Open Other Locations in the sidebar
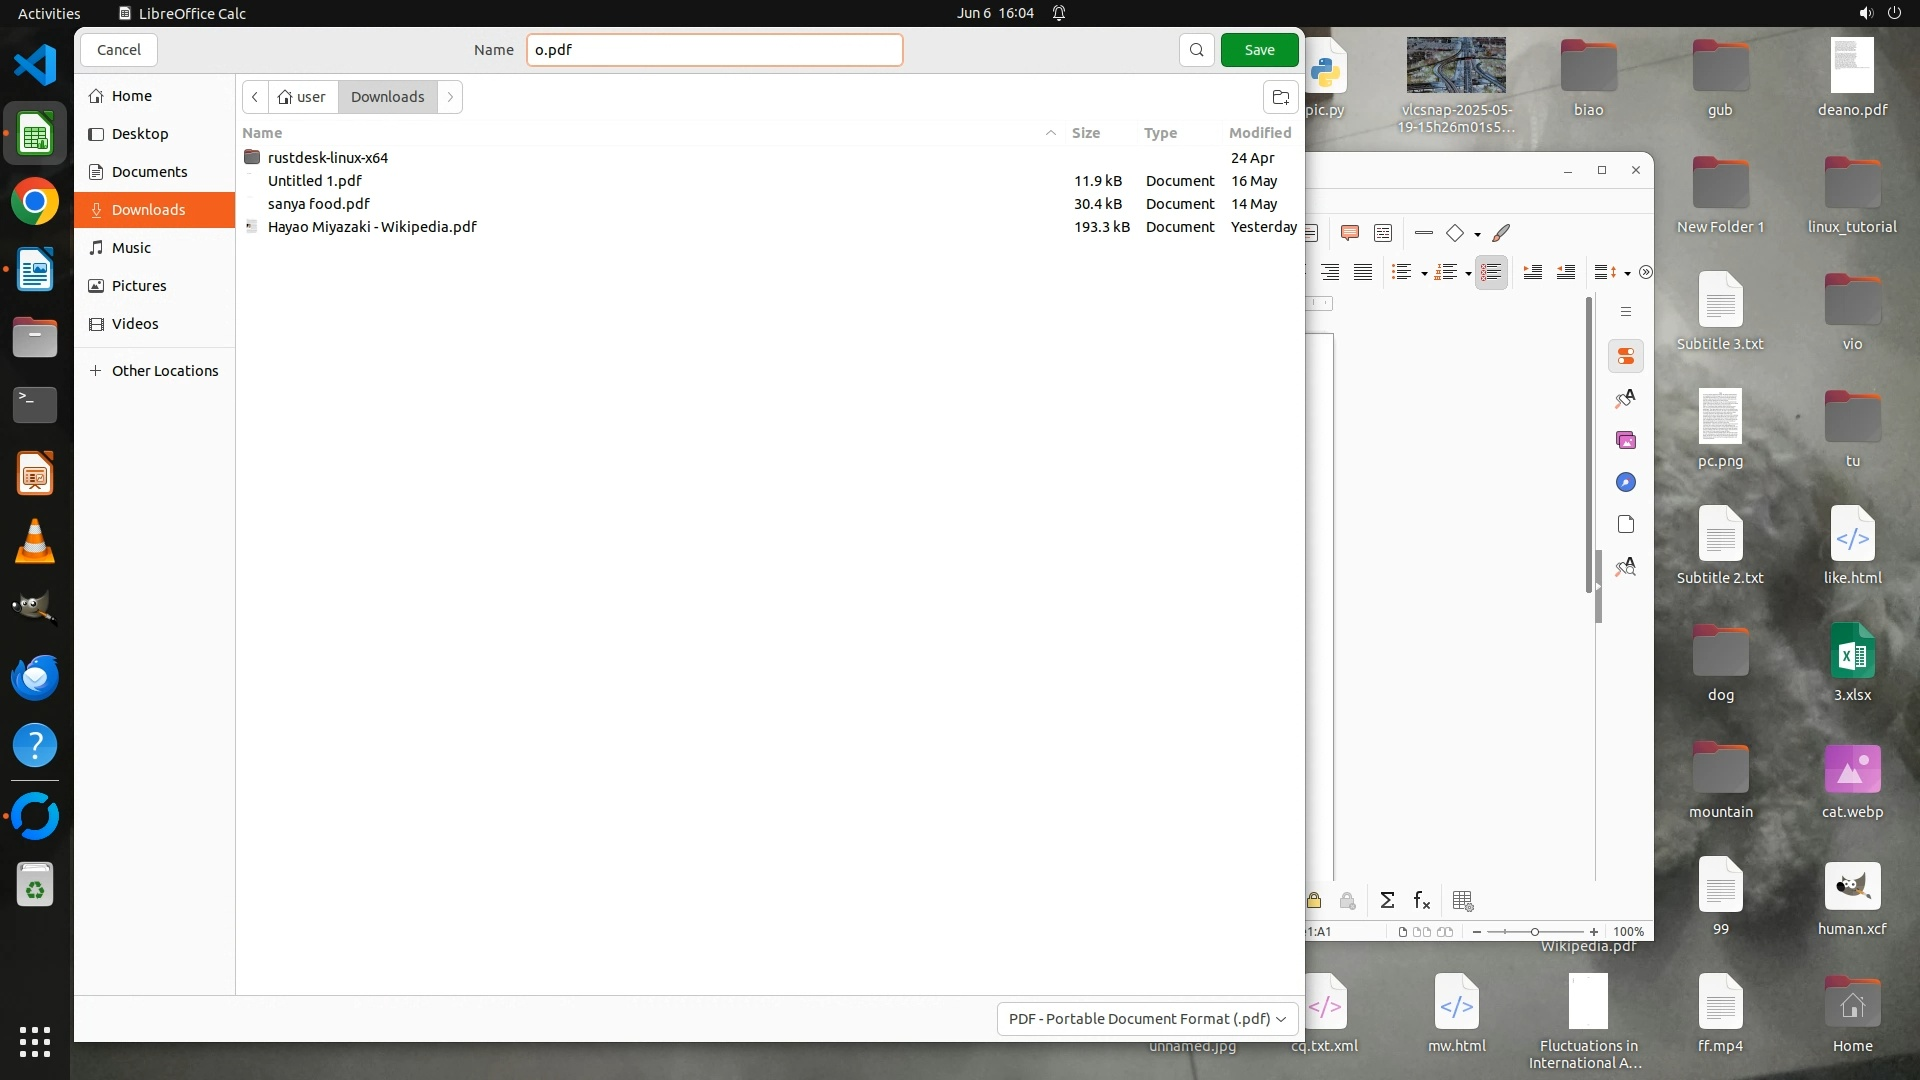 tap(165, 371)
